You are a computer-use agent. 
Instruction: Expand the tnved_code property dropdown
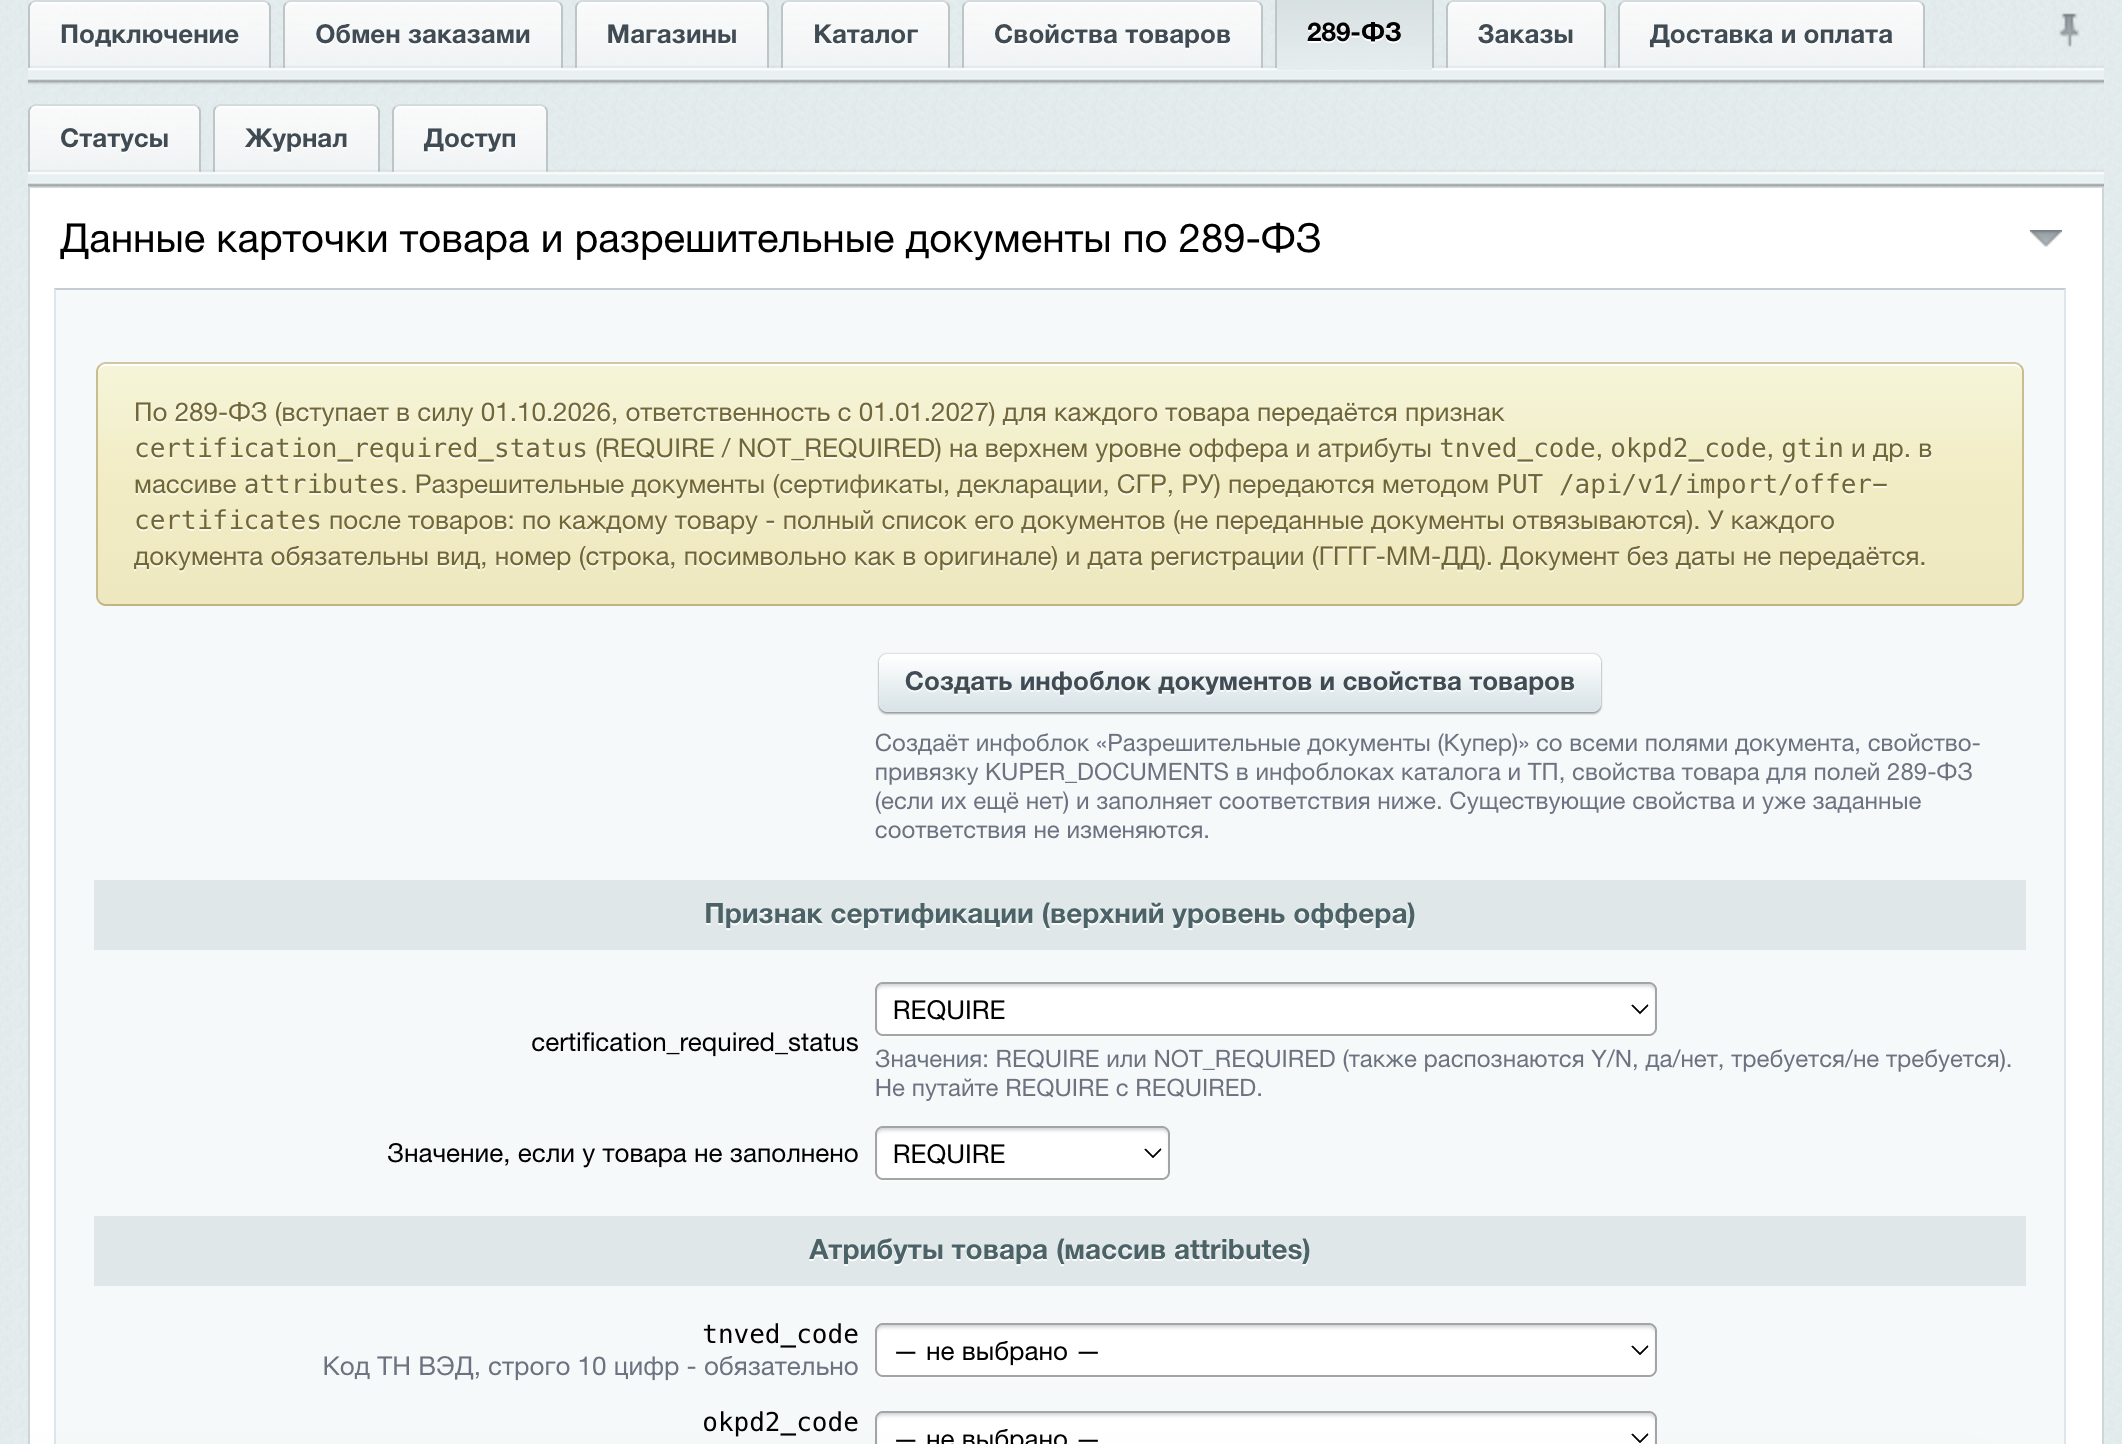click(x=1265, y=1350)
